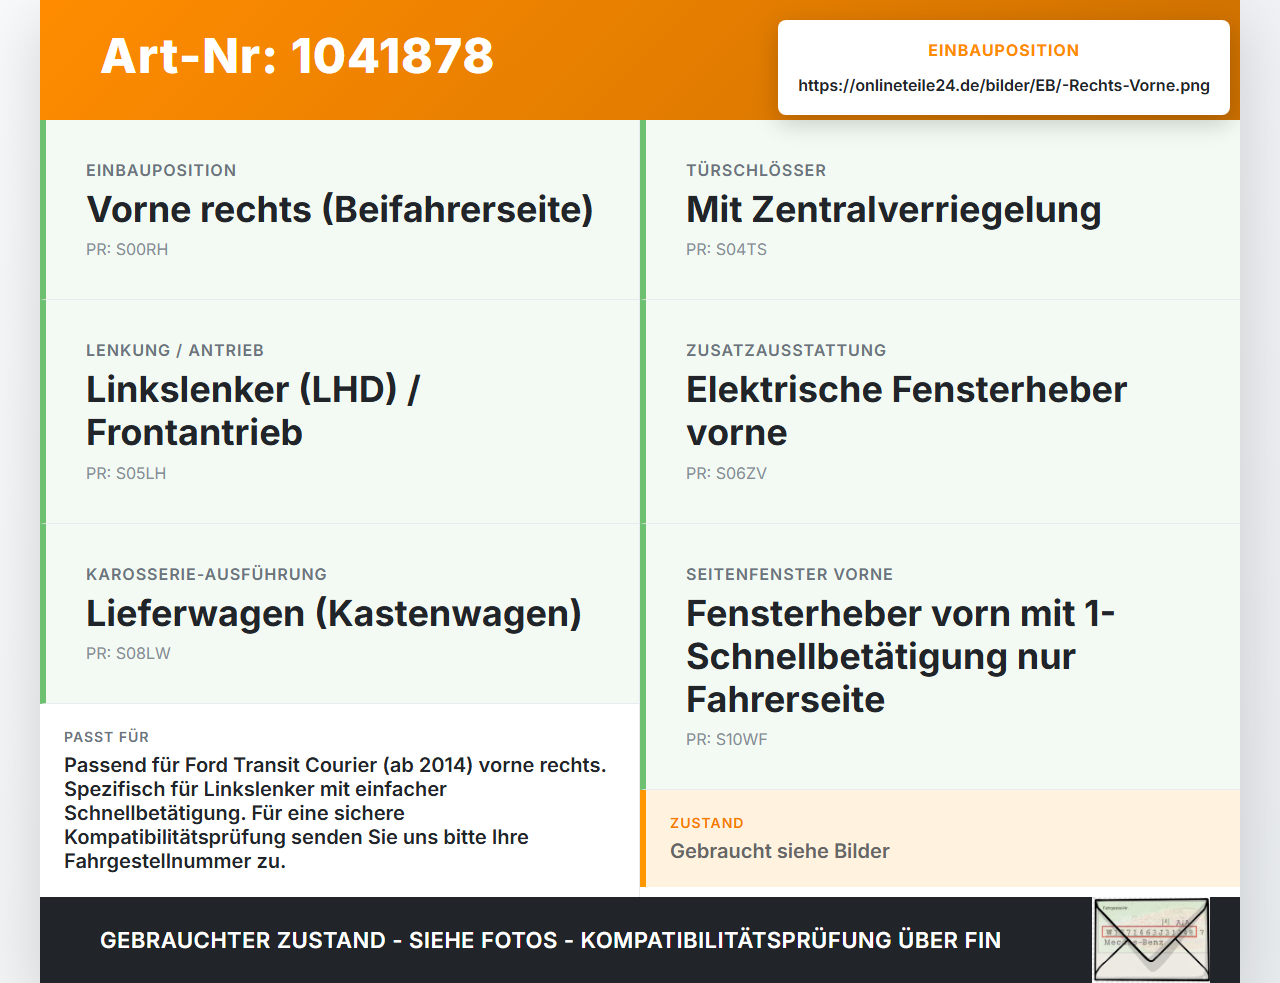This screenshot has height=983, width=1280.
Task: Click the PR: S08LW code
Action: pyautogui.click(x=128, y=654)
